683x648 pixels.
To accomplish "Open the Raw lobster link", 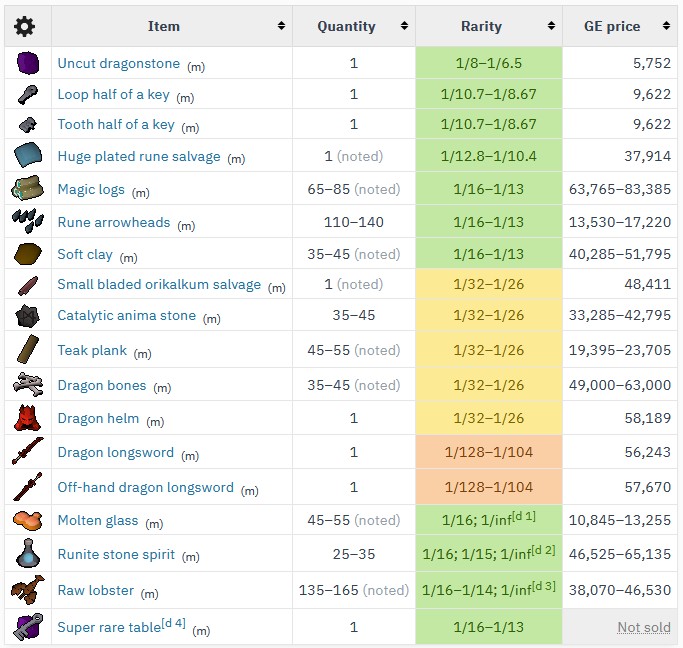I will pyautogui.click(x=95, y=591).
